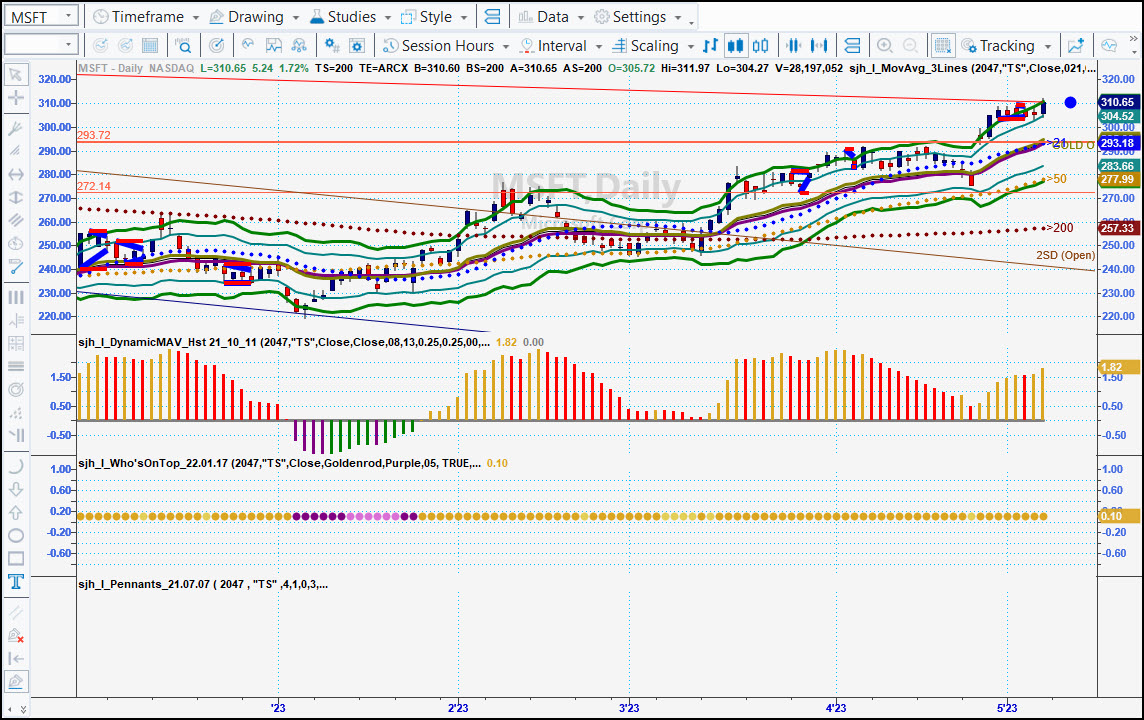This screenshot has width=1144, height=720.
Task: Click the 293.72 horizontal line label
Action: click(94, 135)
